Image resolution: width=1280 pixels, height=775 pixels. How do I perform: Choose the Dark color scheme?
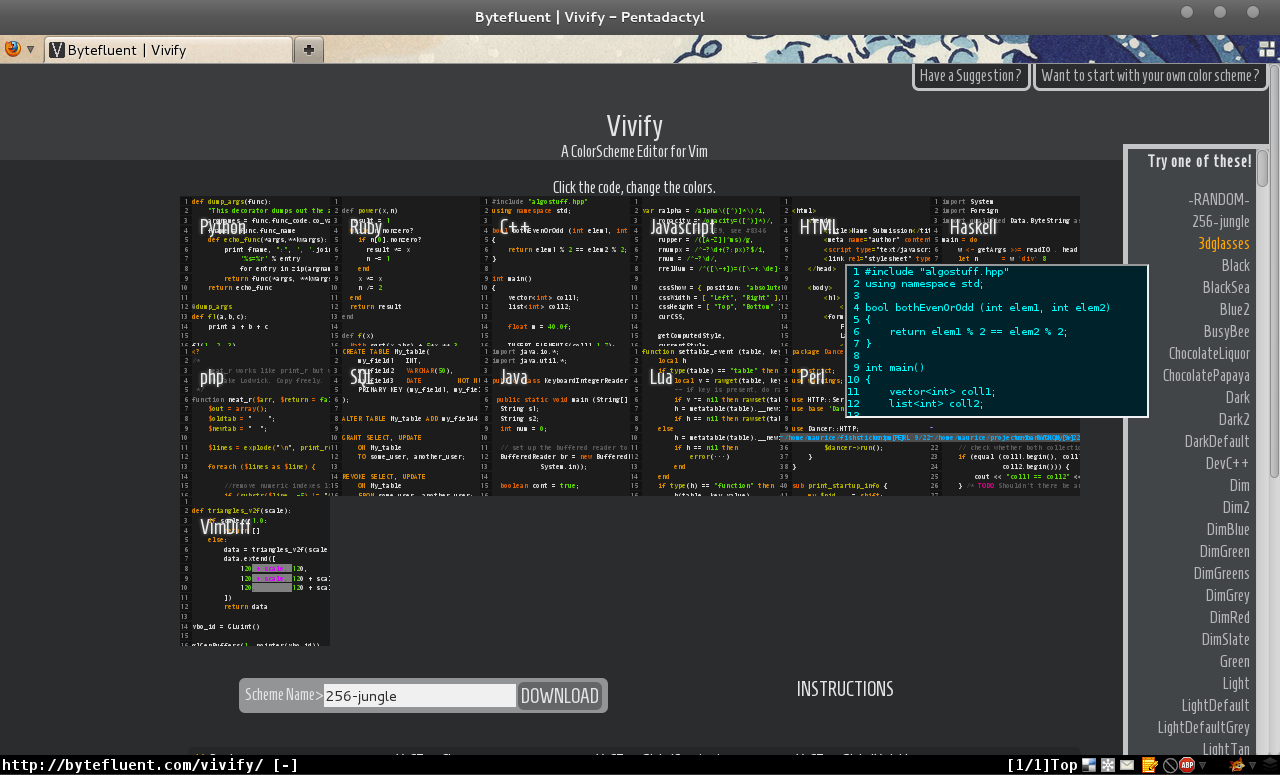pos(1238,398)
